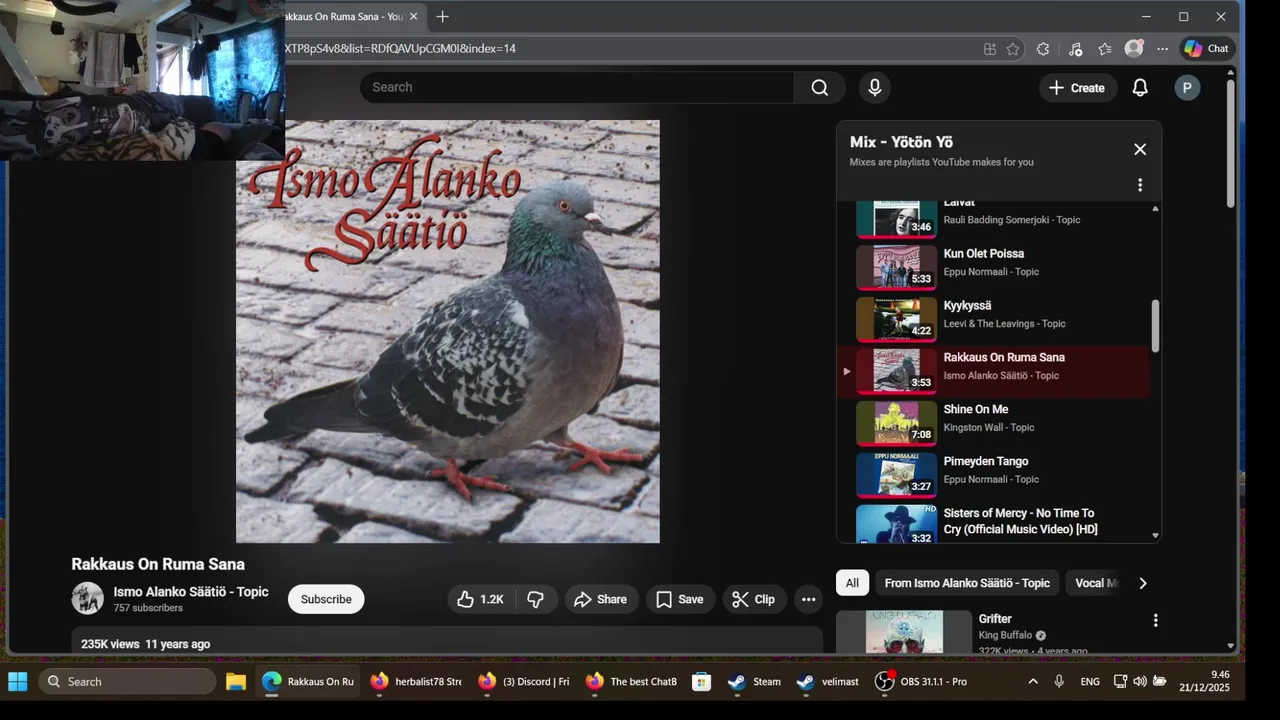Open Edge favorites list icon

tap(1105, 48)
